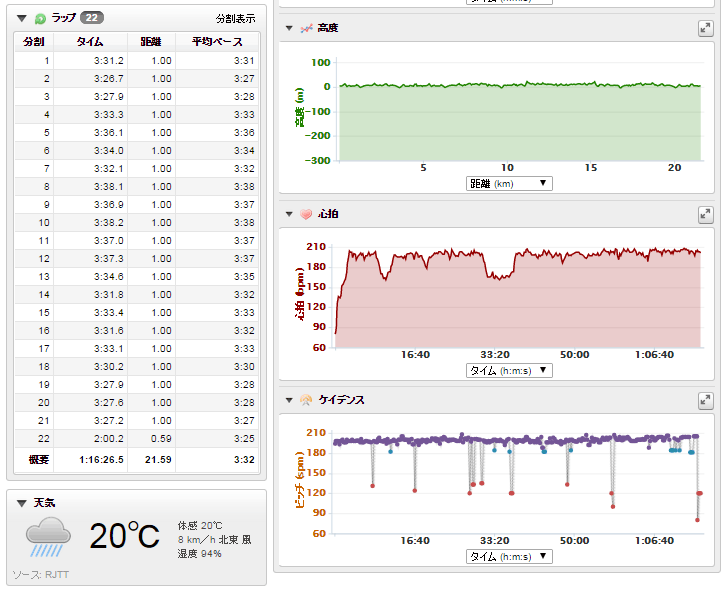Click the cadence icon next to ケイデンス
The width and height of the screenshot is (725, 591).
pyautogui.click(x=306, y=400)
